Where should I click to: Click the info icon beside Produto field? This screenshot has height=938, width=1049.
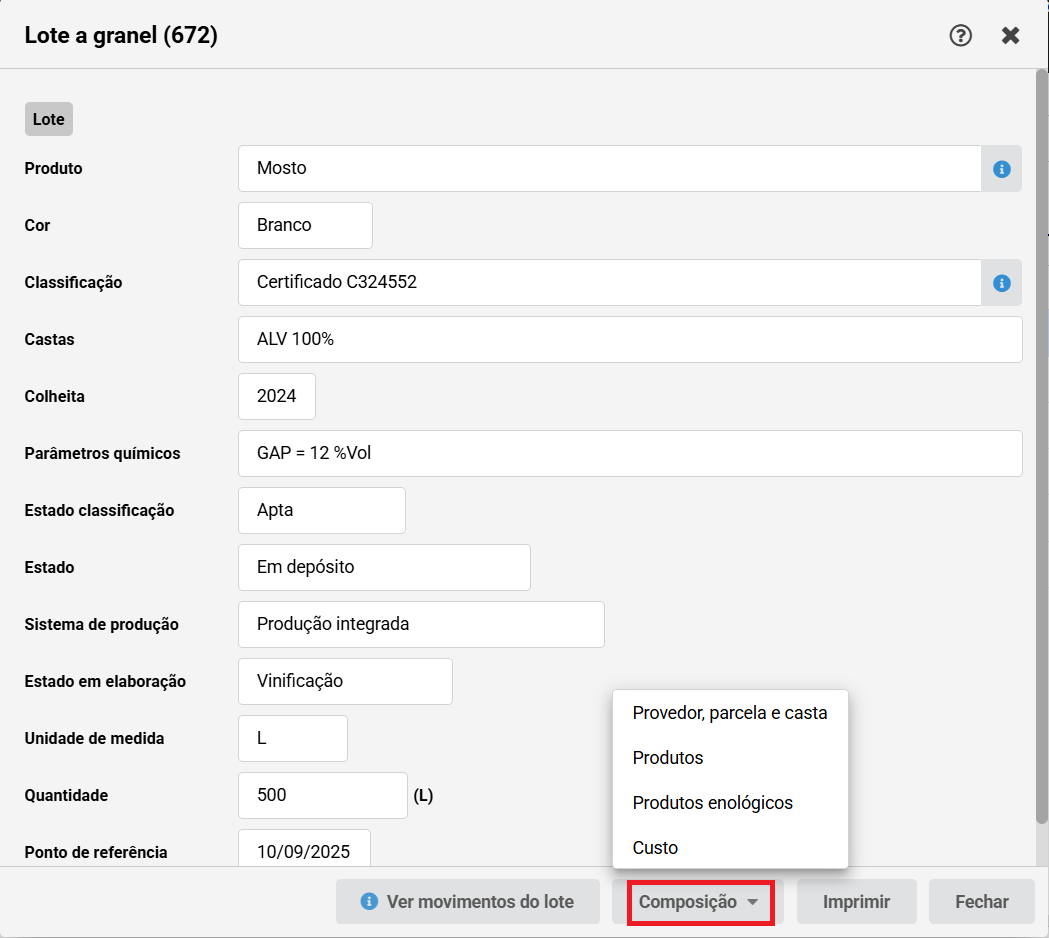tap(1001, 169)
